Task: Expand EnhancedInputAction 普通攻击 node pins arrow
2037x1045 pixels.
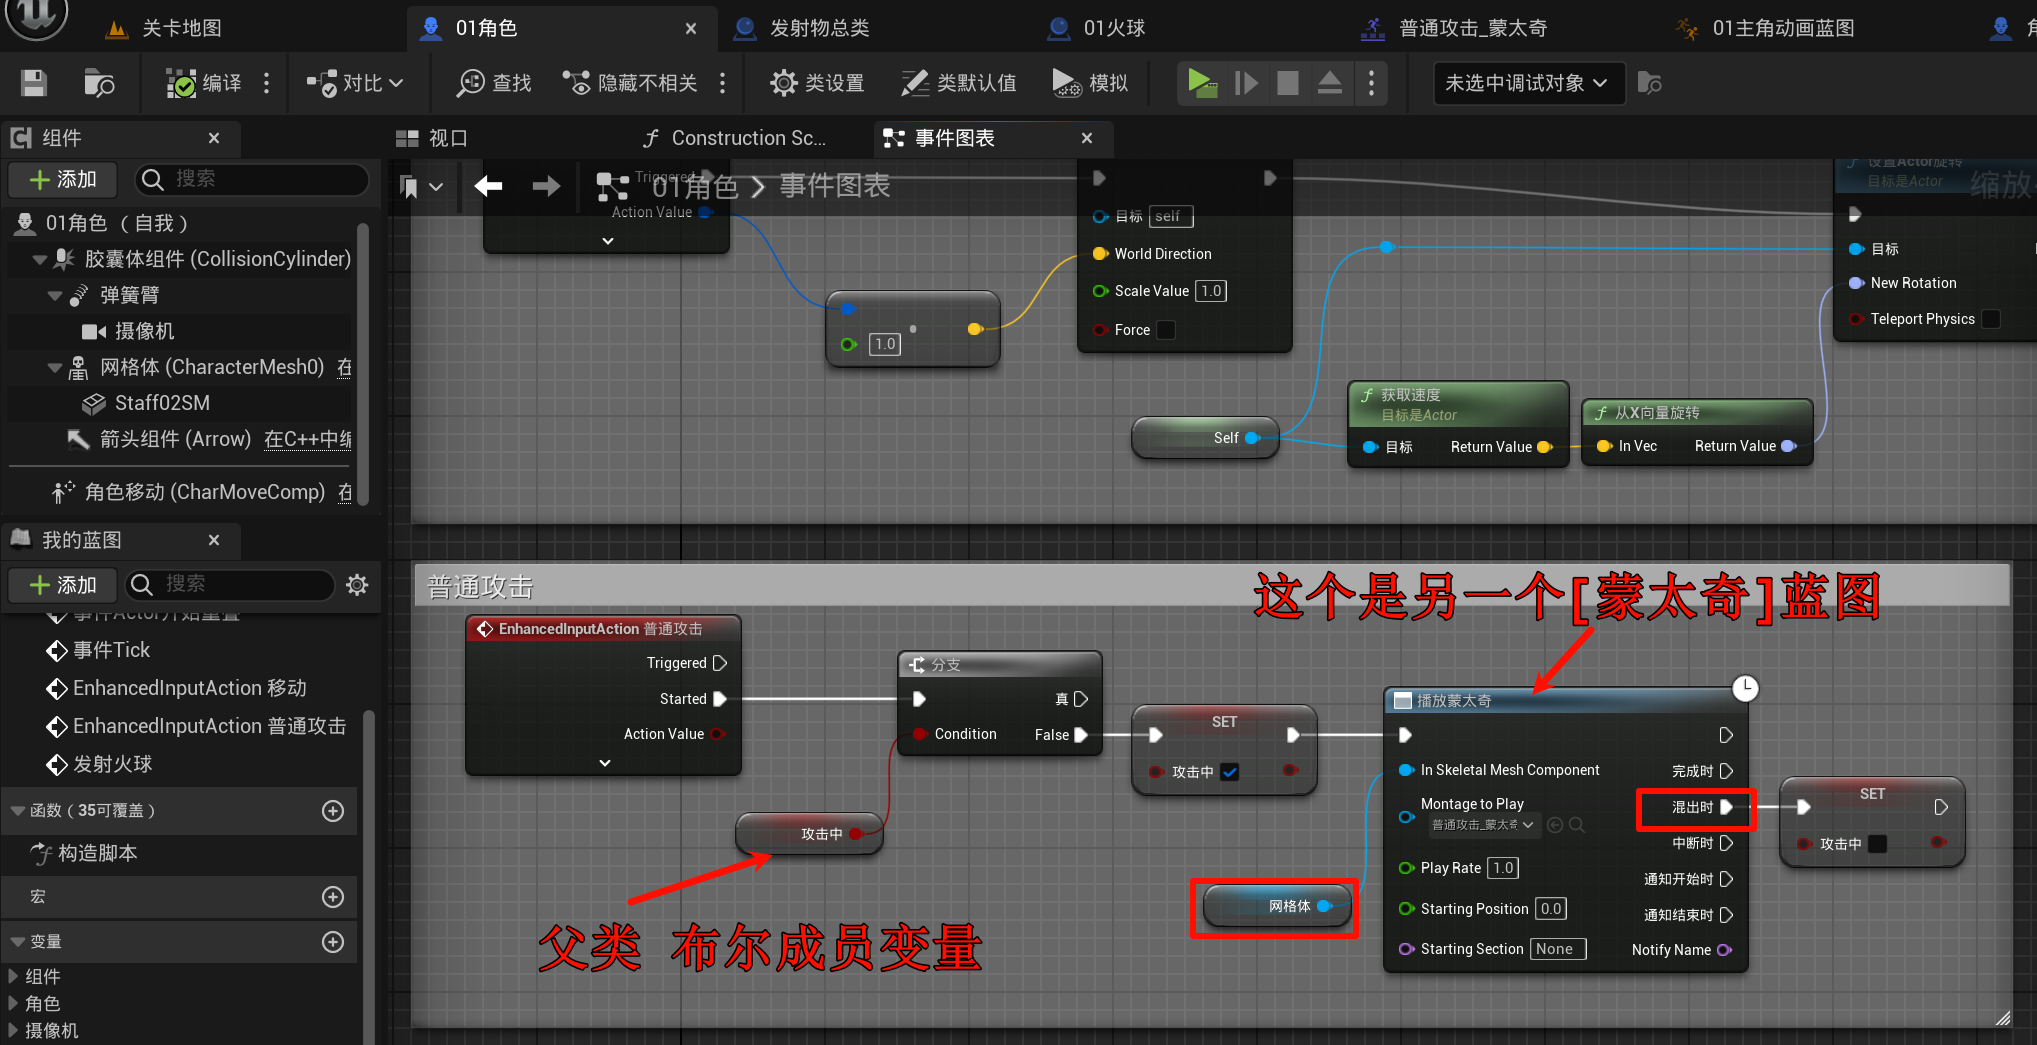Action: pyautogui.click(x=604, y=763)
